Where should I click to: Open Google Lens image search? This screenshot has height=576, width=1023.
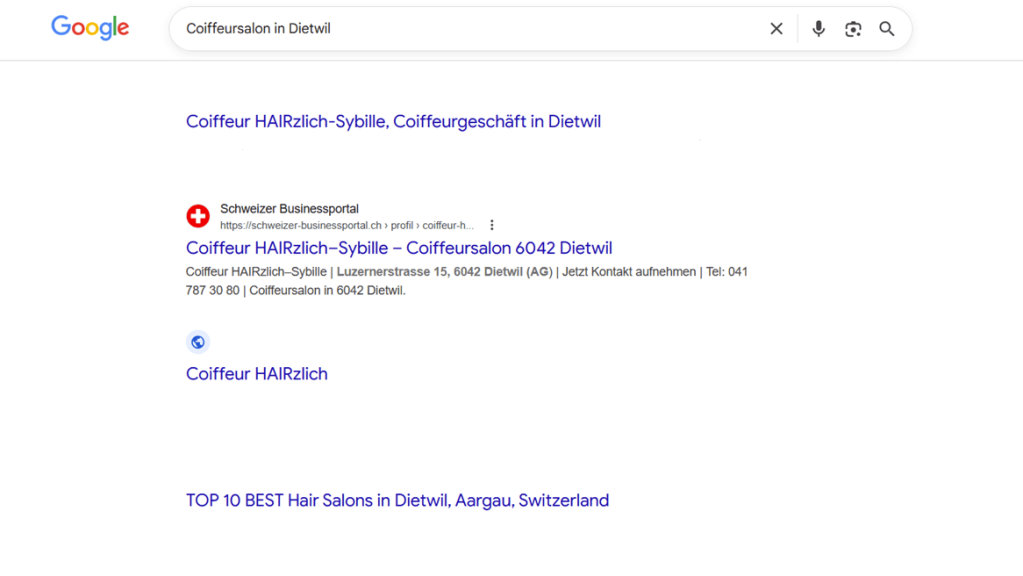(852, 29)
